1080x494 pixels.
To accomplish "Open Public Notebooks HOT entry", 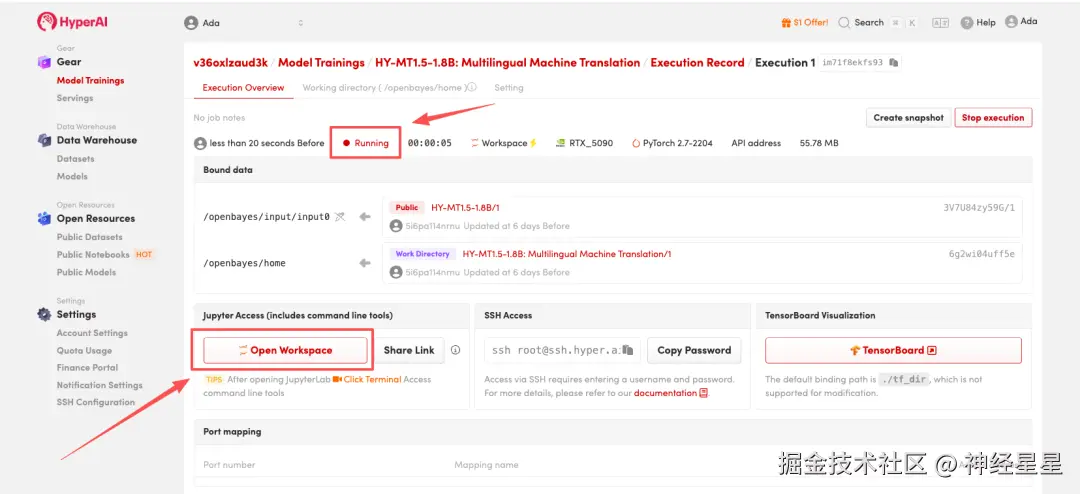I will 105,254.
